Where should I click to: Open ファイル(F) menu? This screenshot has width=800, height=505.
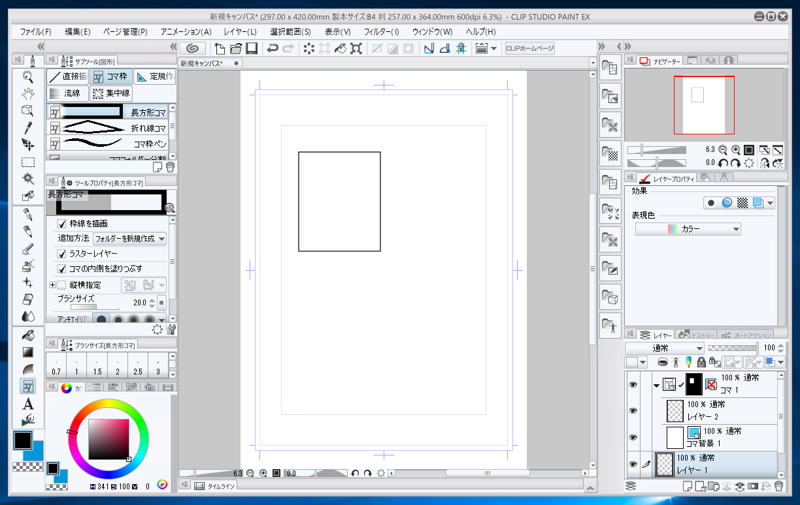tap(36, 32)
